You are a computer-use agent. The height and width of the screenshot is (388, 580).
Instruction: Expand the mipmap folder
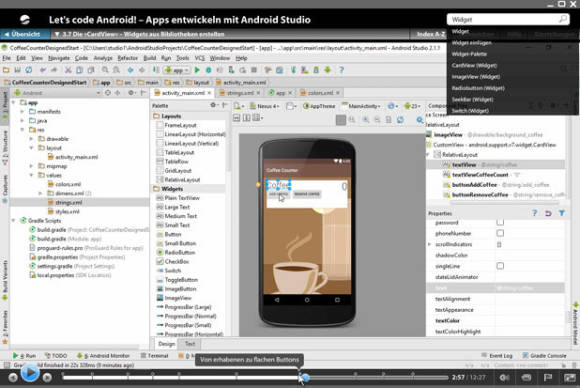tap(31, 166)
